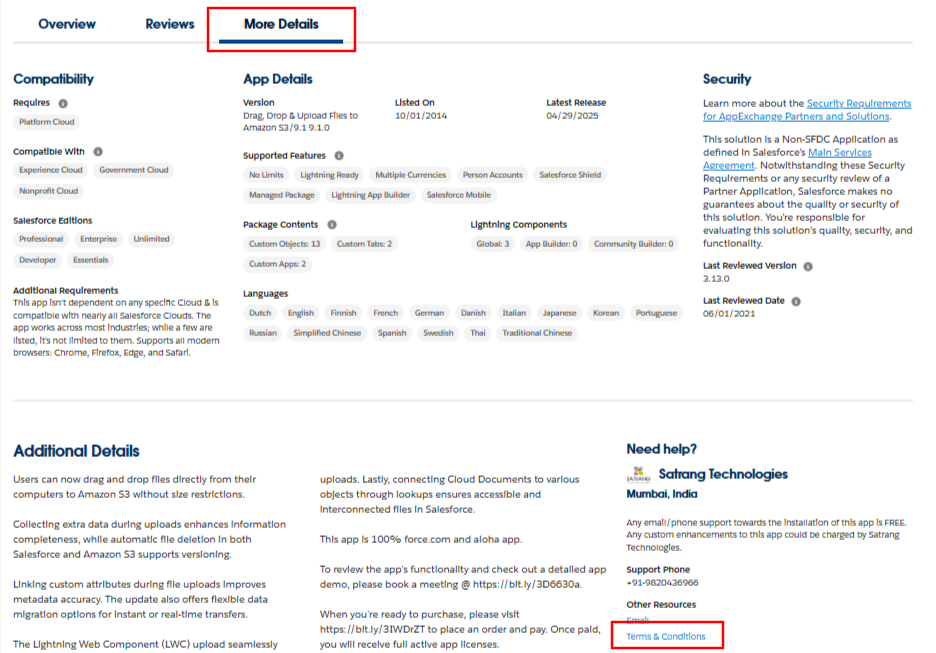Click the Lightning App Builder tag
Viewport: 936px width, 653px height.
tap(371, 195)
